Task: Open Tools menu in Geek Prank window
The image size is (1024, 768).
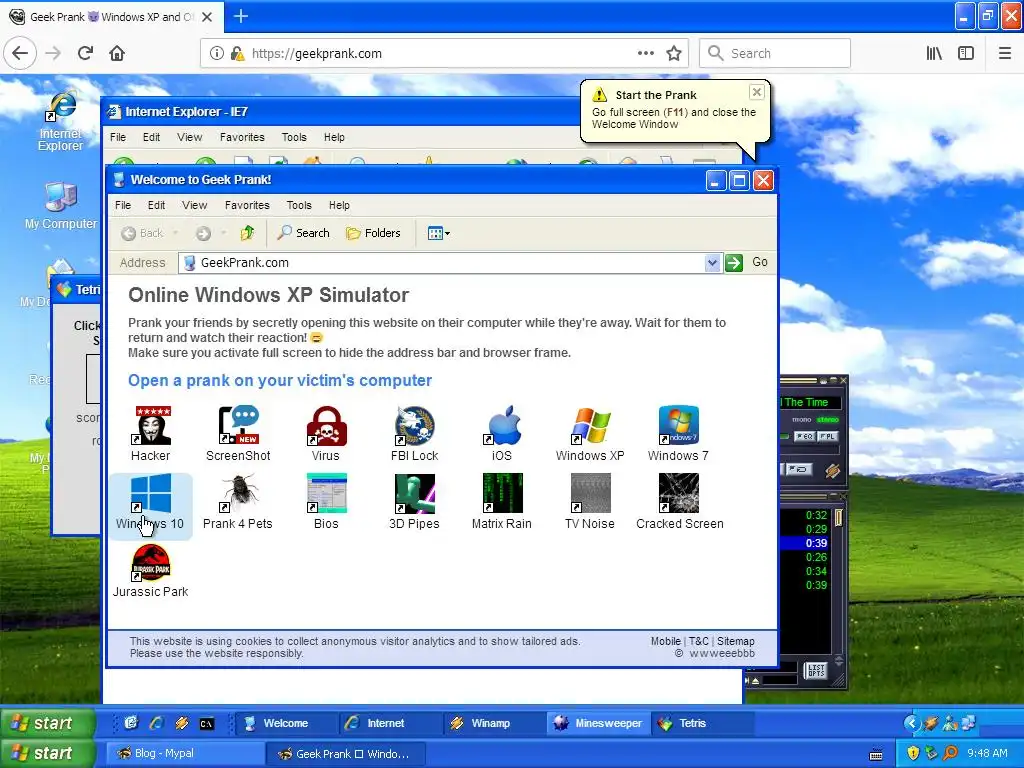Action: pyautogui.click(x=299, y=205)
